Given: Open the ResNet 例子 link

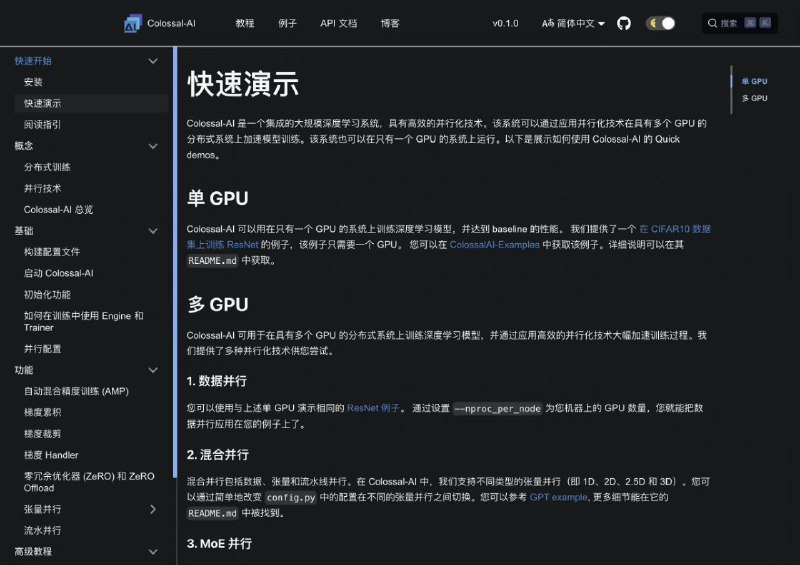Looking at the screenshot, I should [x=373, y=408].
